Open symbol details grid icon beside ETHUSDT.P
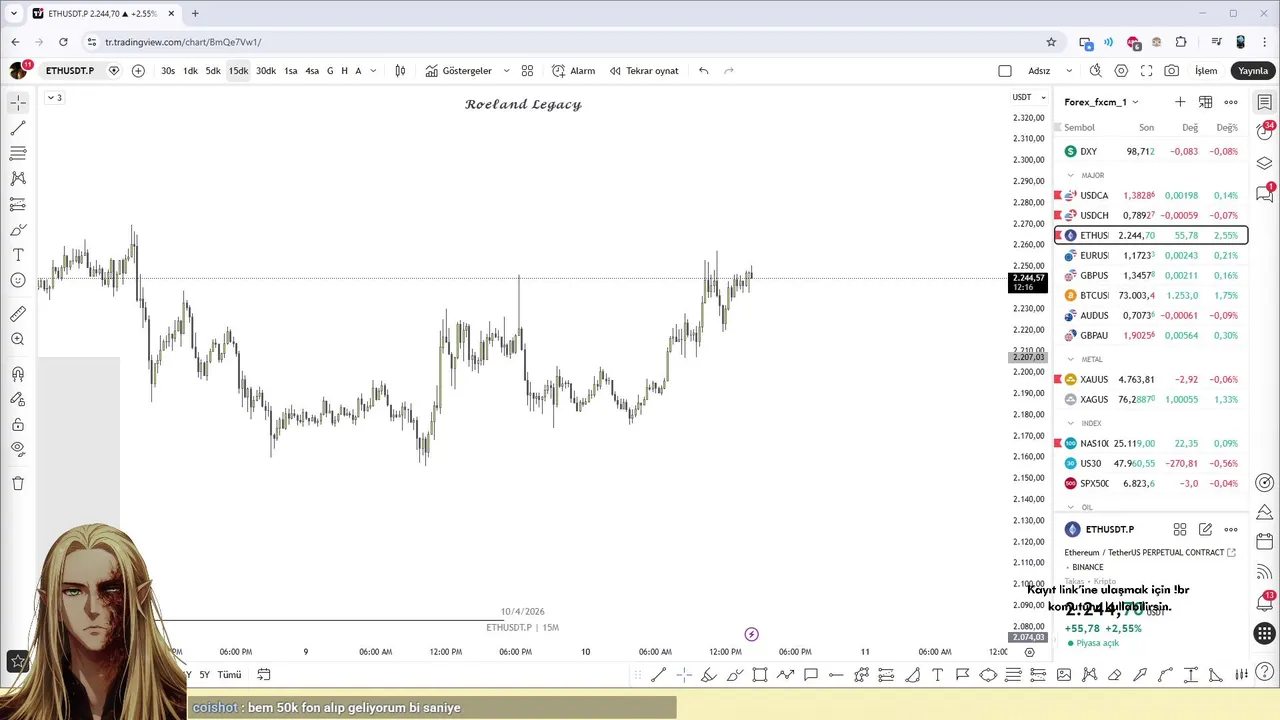1280x720 pixels. tap(1180, 529)
